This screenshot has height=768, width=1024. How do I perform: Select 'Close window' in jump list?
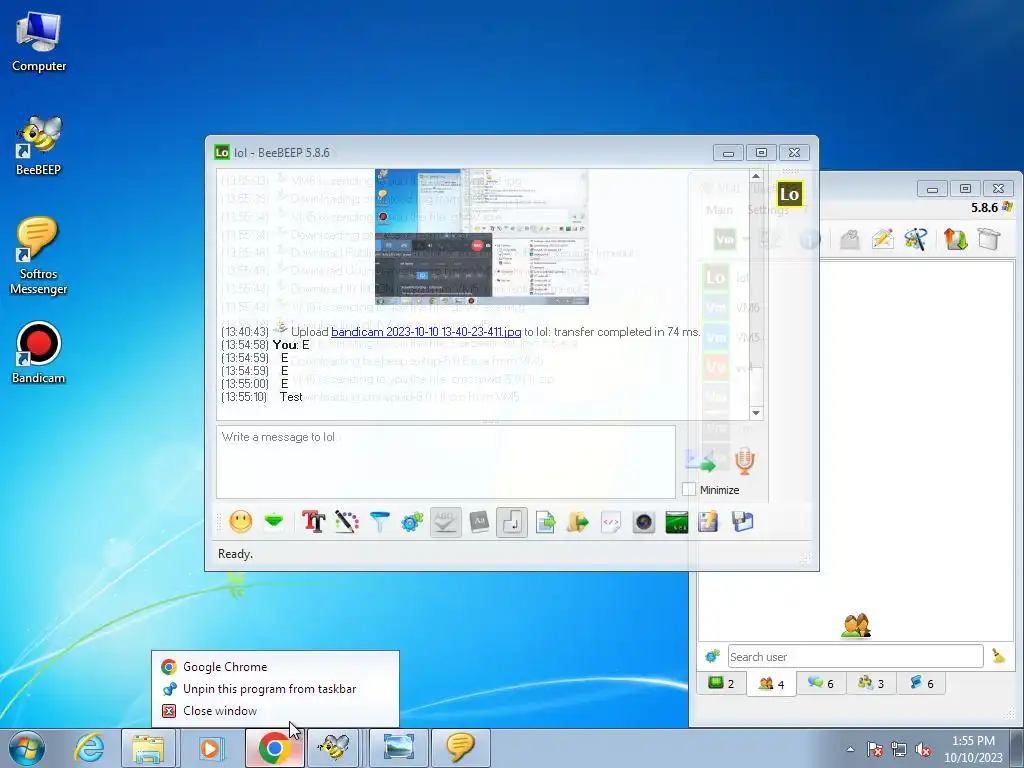tap(276, 711)
